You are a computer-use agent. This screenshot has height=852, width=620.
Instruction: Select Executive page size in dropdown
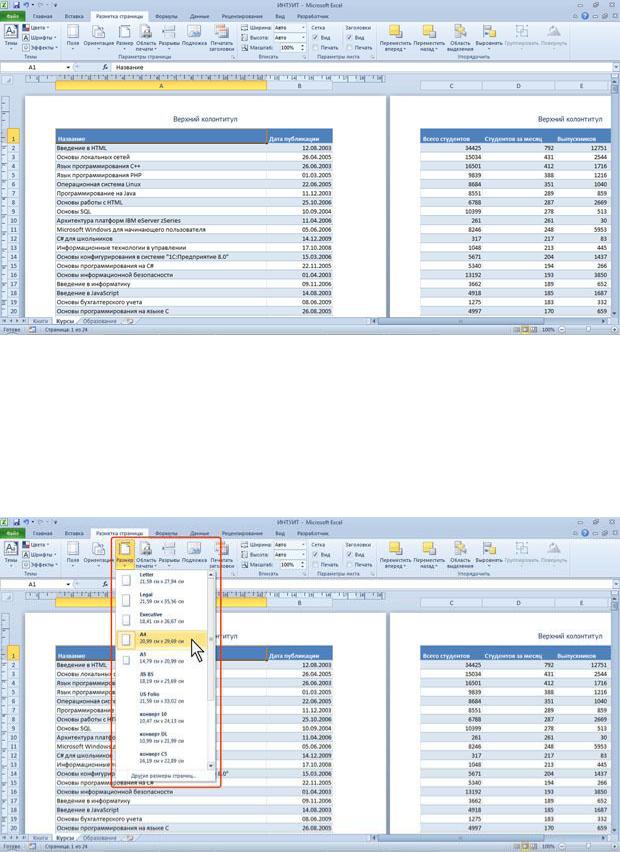162,618
